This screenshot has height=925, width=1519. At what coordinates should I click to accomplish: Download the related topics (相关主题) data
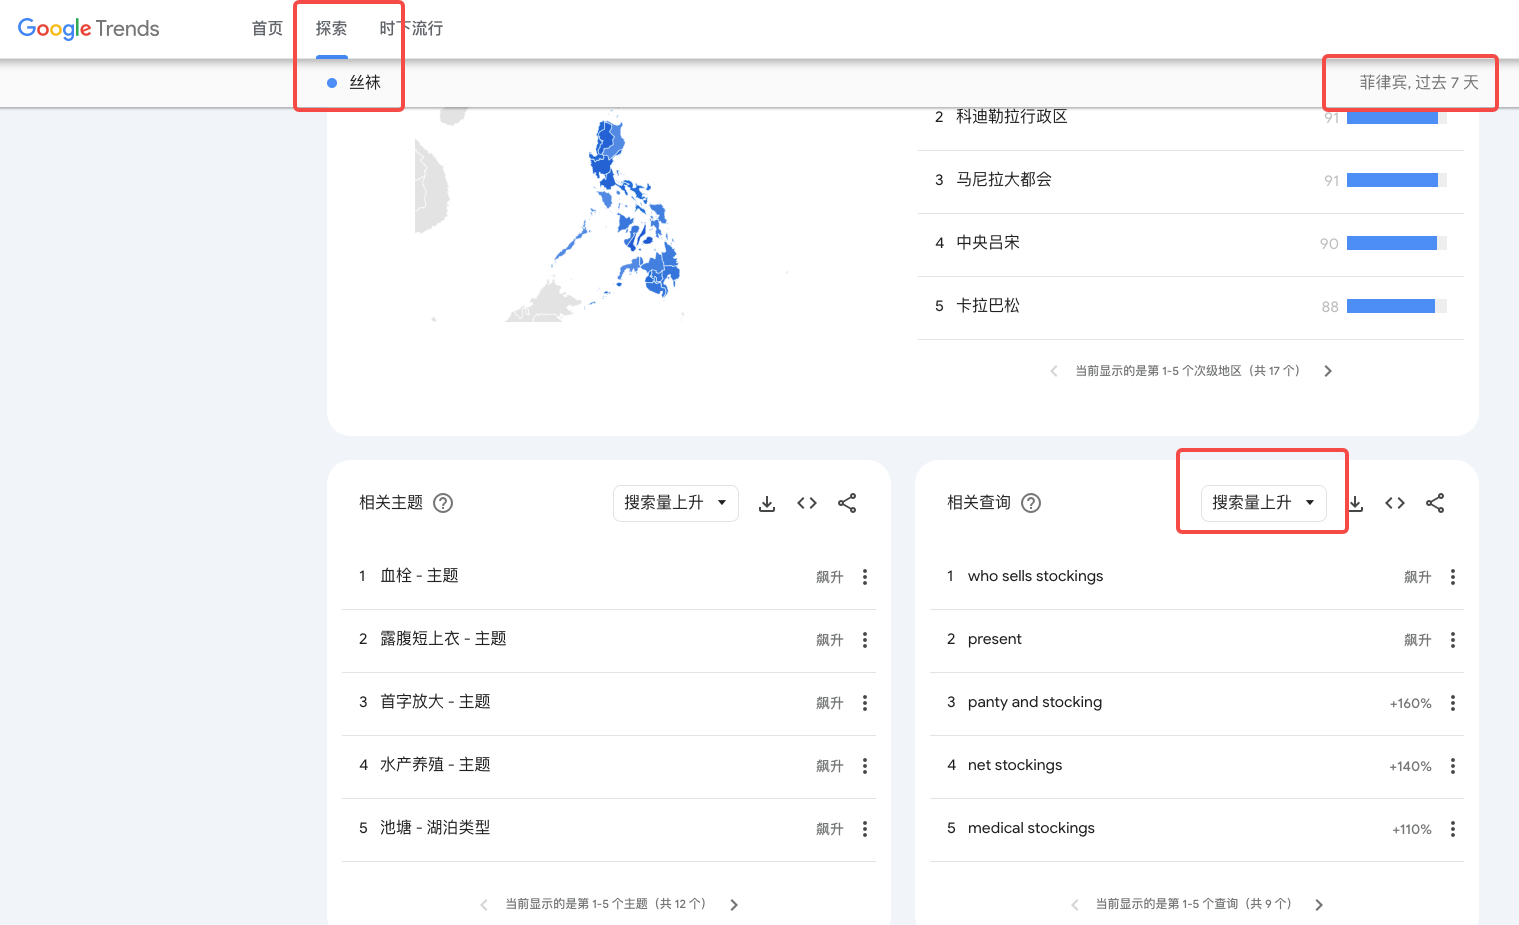coord(767,503)
